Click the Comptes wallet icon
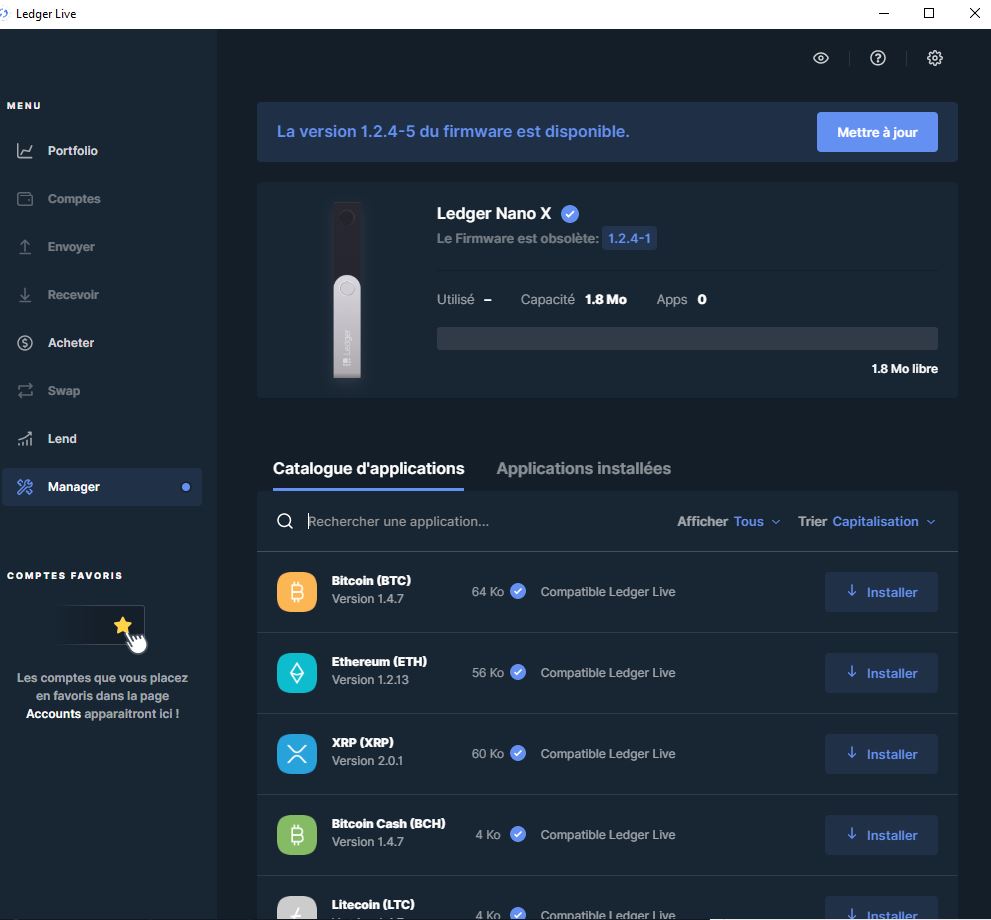 [x=25, y=198]
